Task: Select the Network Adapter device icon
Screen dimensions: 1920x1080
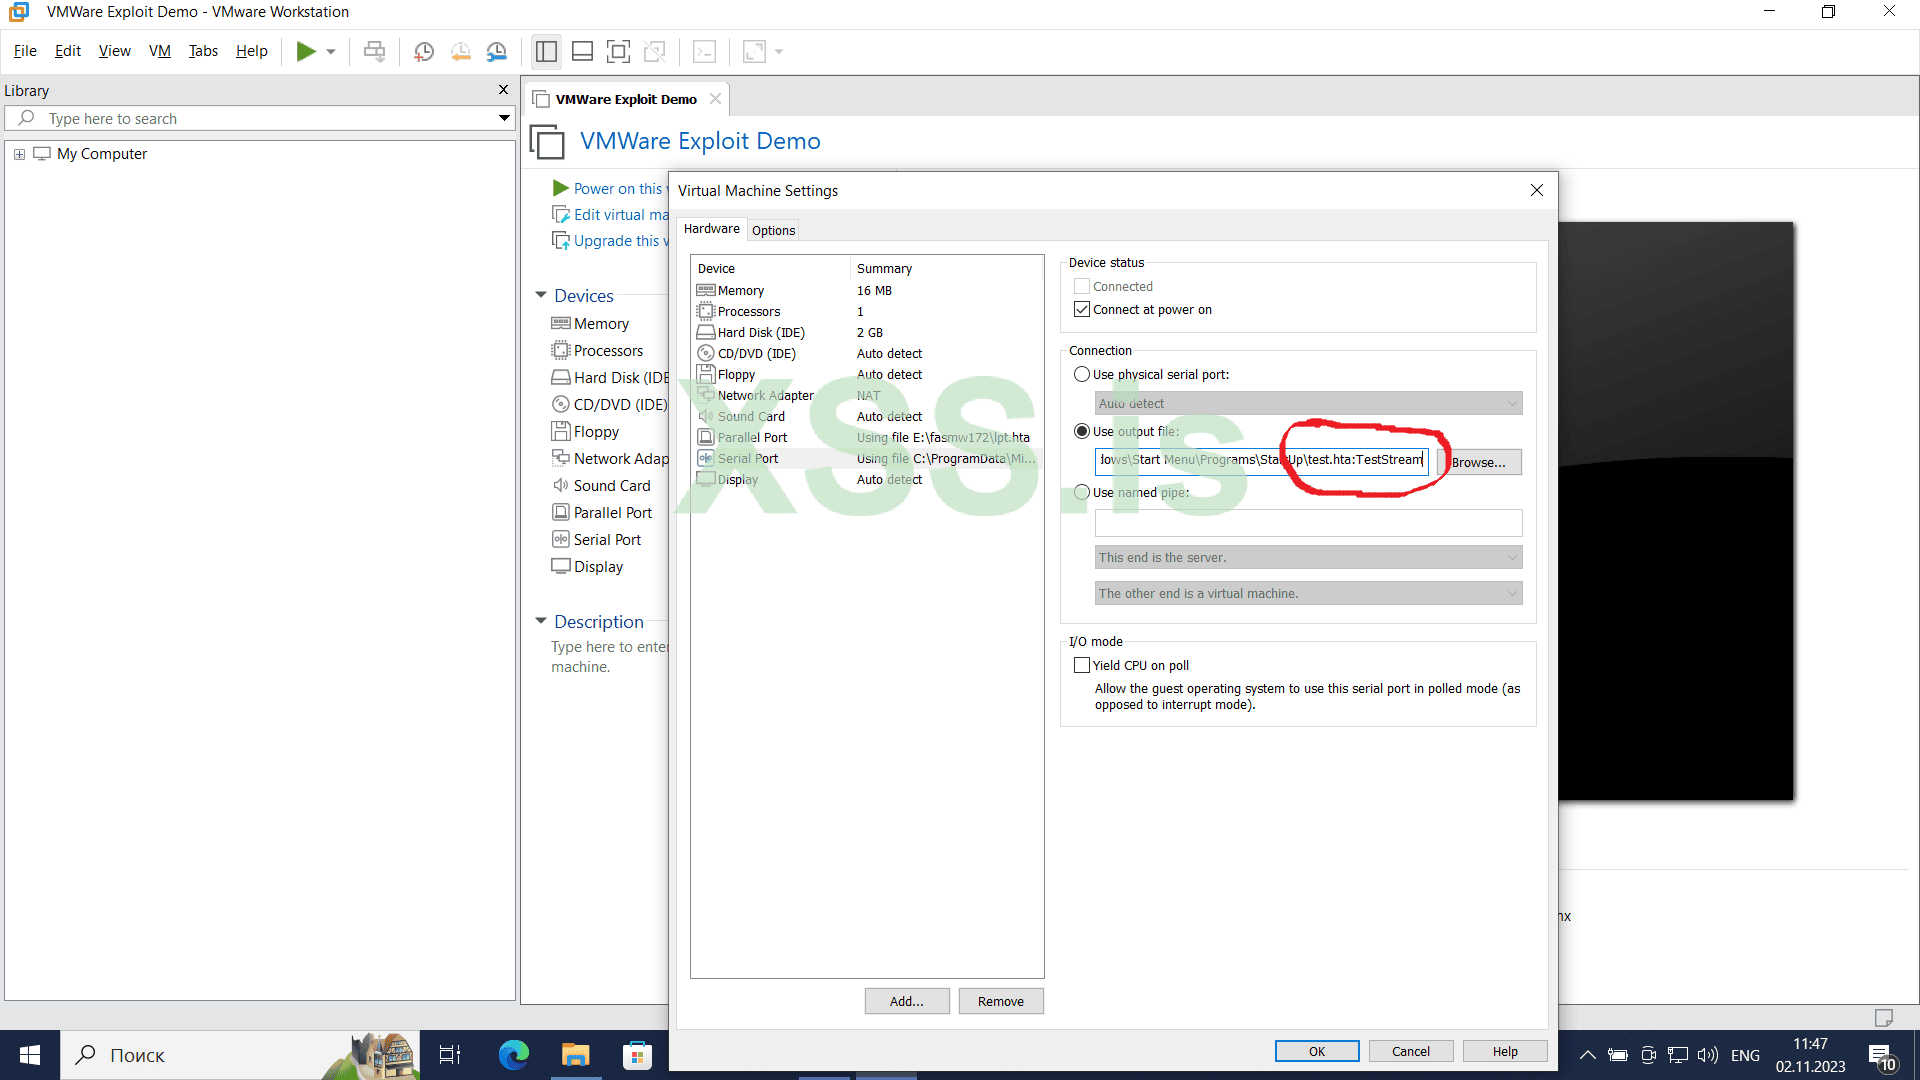Action: tap(705, 395)
